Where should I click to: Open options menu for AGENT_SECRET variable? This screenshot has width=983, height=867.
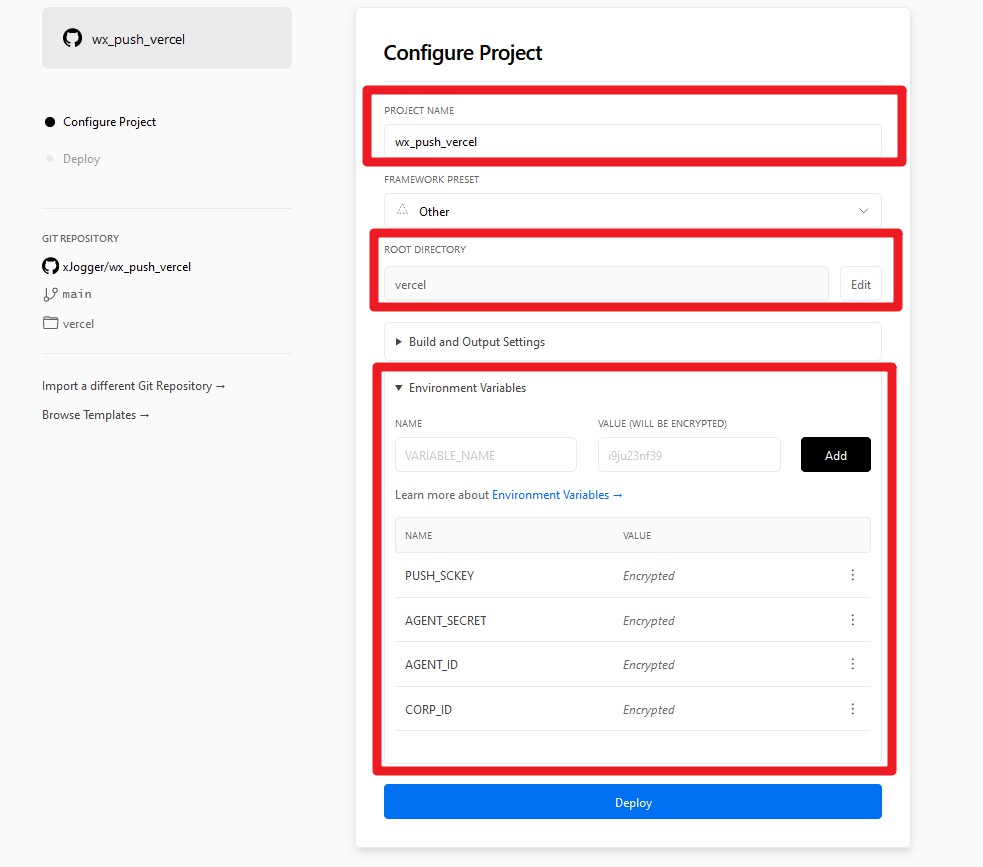click(x=853, y=620)
